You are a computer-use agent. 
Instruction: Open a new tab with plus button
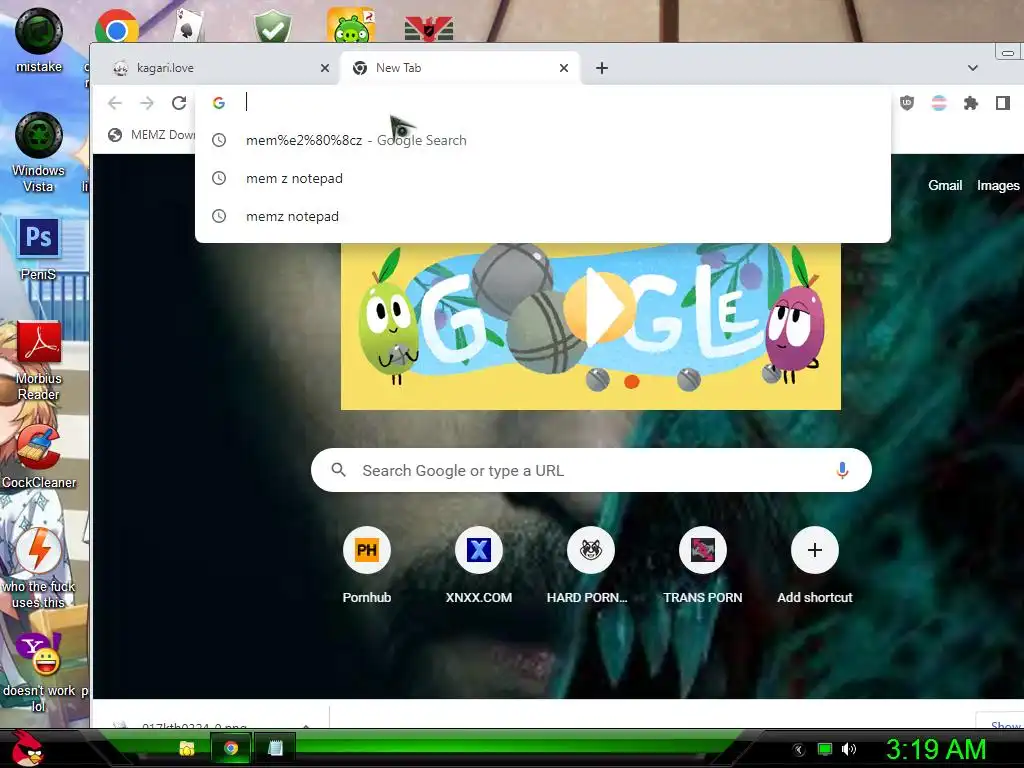tap(602, 68)
